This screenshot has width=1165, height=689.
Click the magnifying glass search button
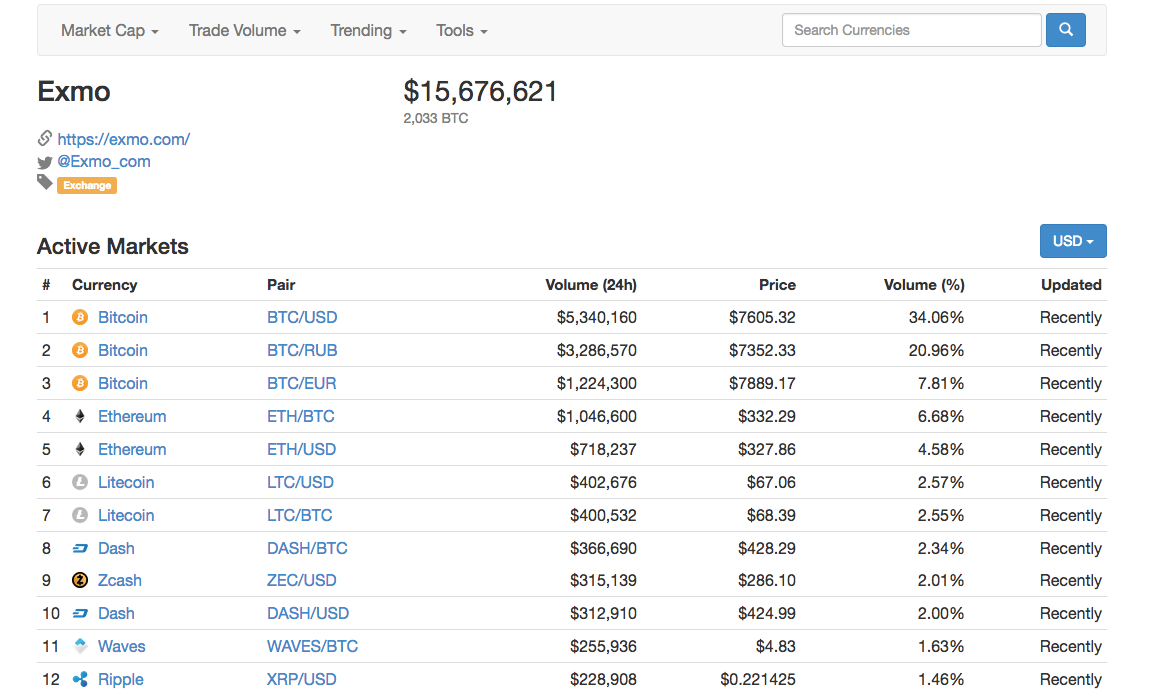[x=1065, y=30]
